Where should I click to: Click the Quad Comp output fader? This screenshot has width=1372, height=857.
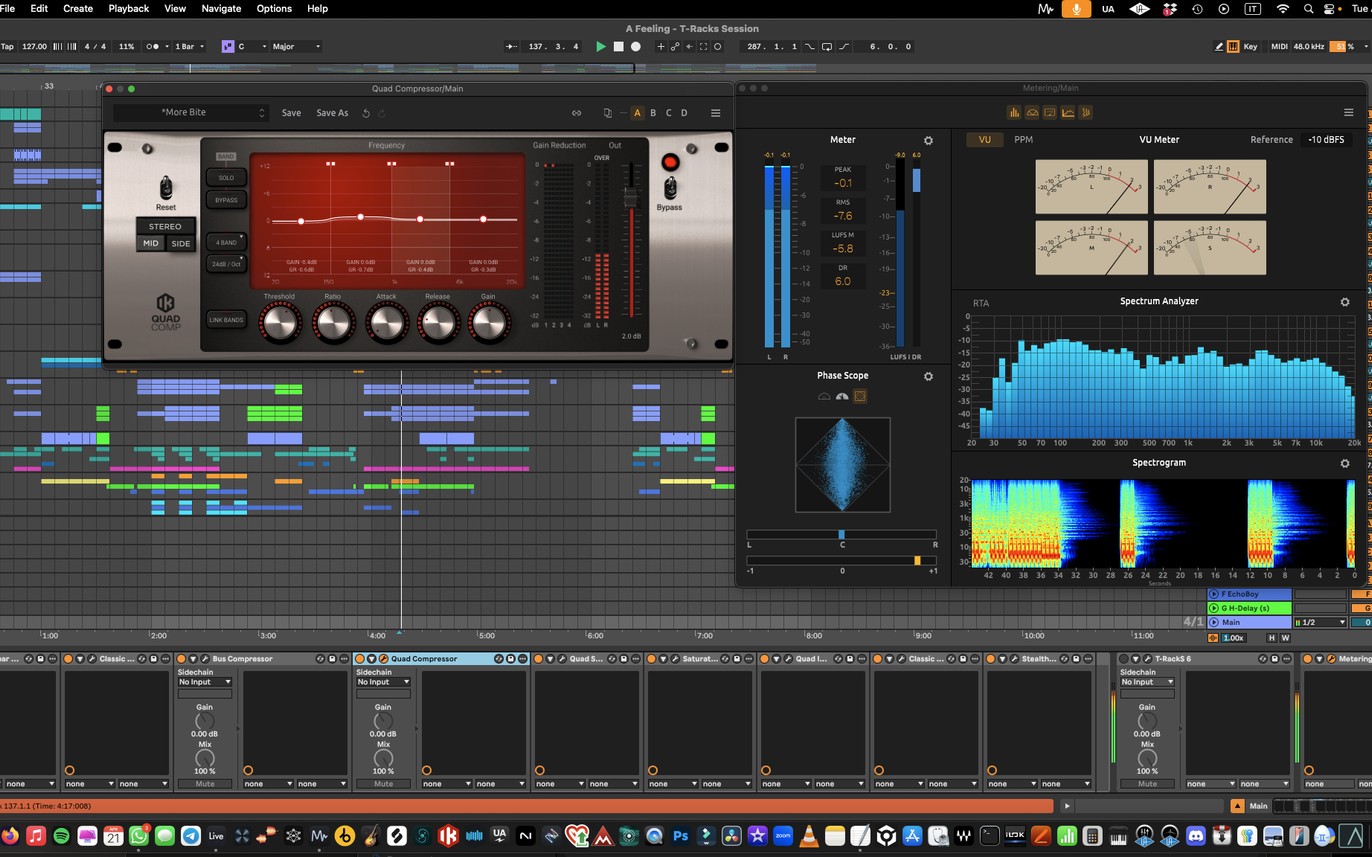pos(631,198)
